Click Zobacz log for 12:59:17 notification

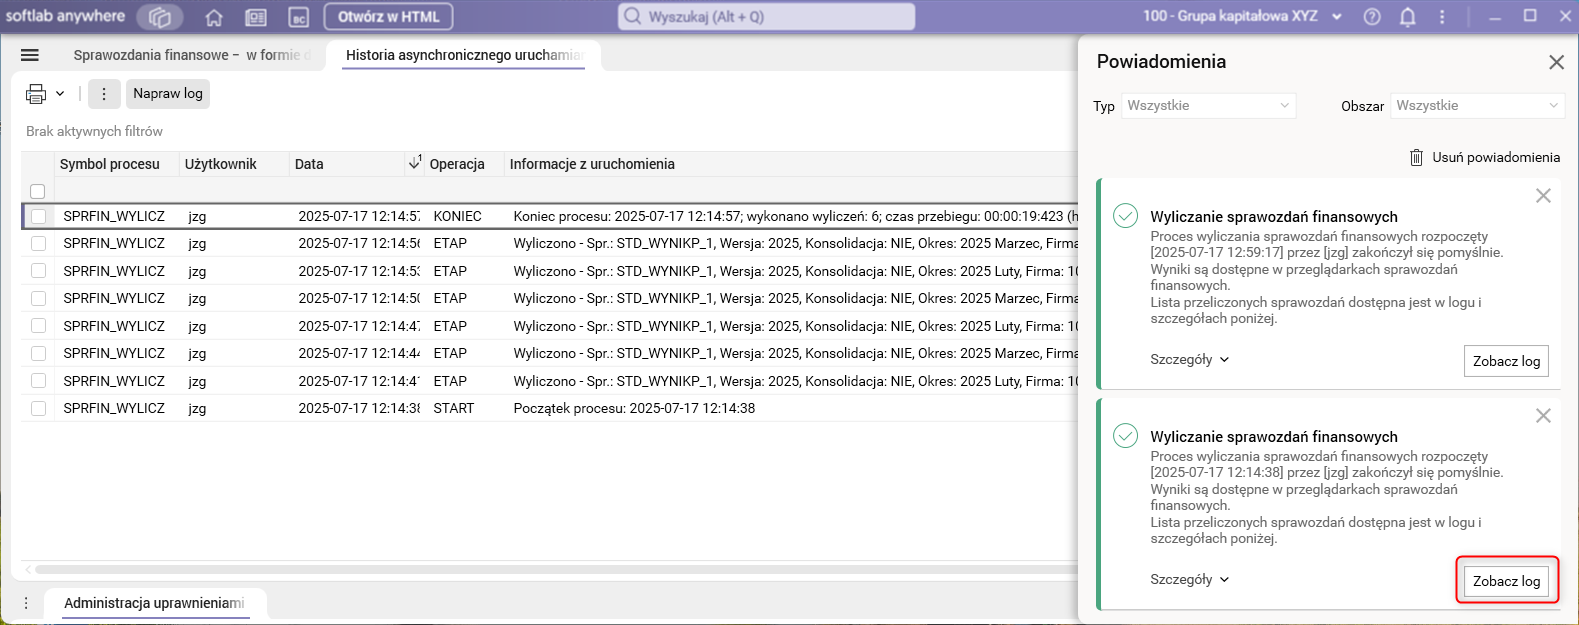click(x=1506, y=361)
